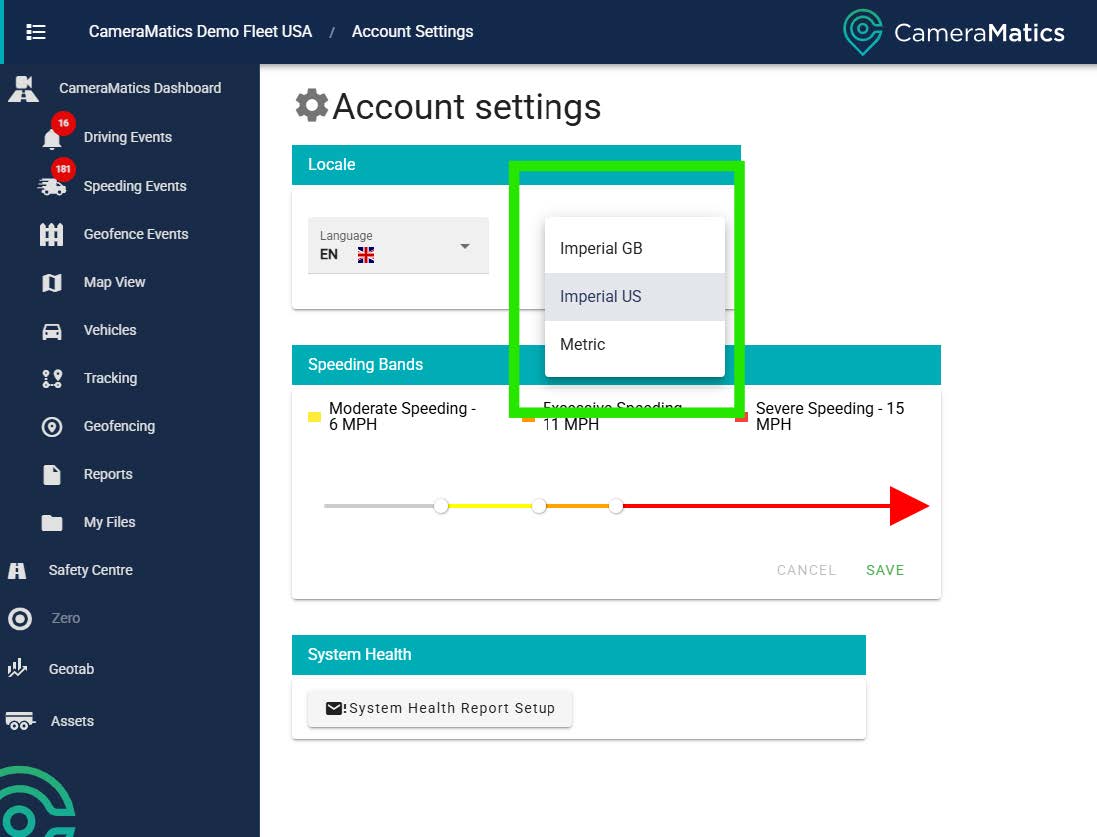Click the Speeding Events truck icon

point(52,187)
